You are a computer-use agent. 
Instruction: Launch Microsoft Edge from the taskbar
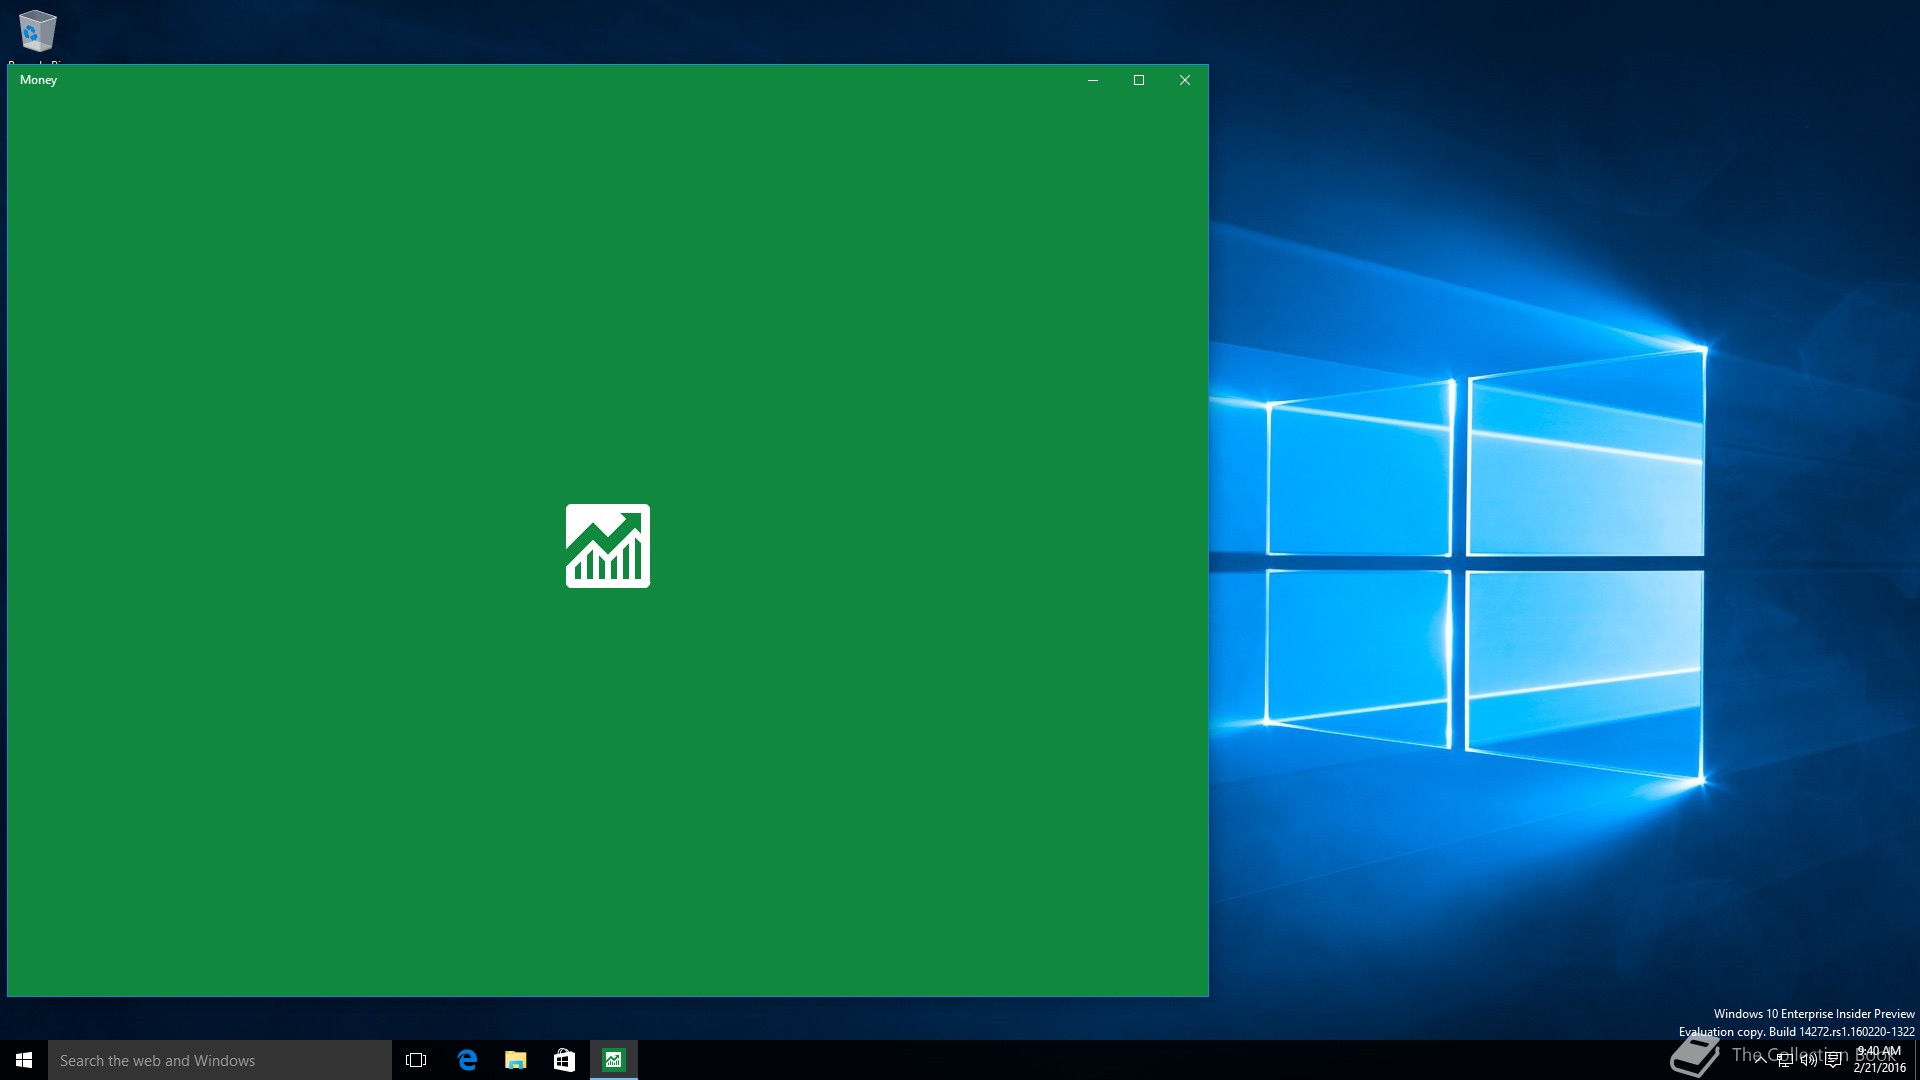click(467, 1060)
